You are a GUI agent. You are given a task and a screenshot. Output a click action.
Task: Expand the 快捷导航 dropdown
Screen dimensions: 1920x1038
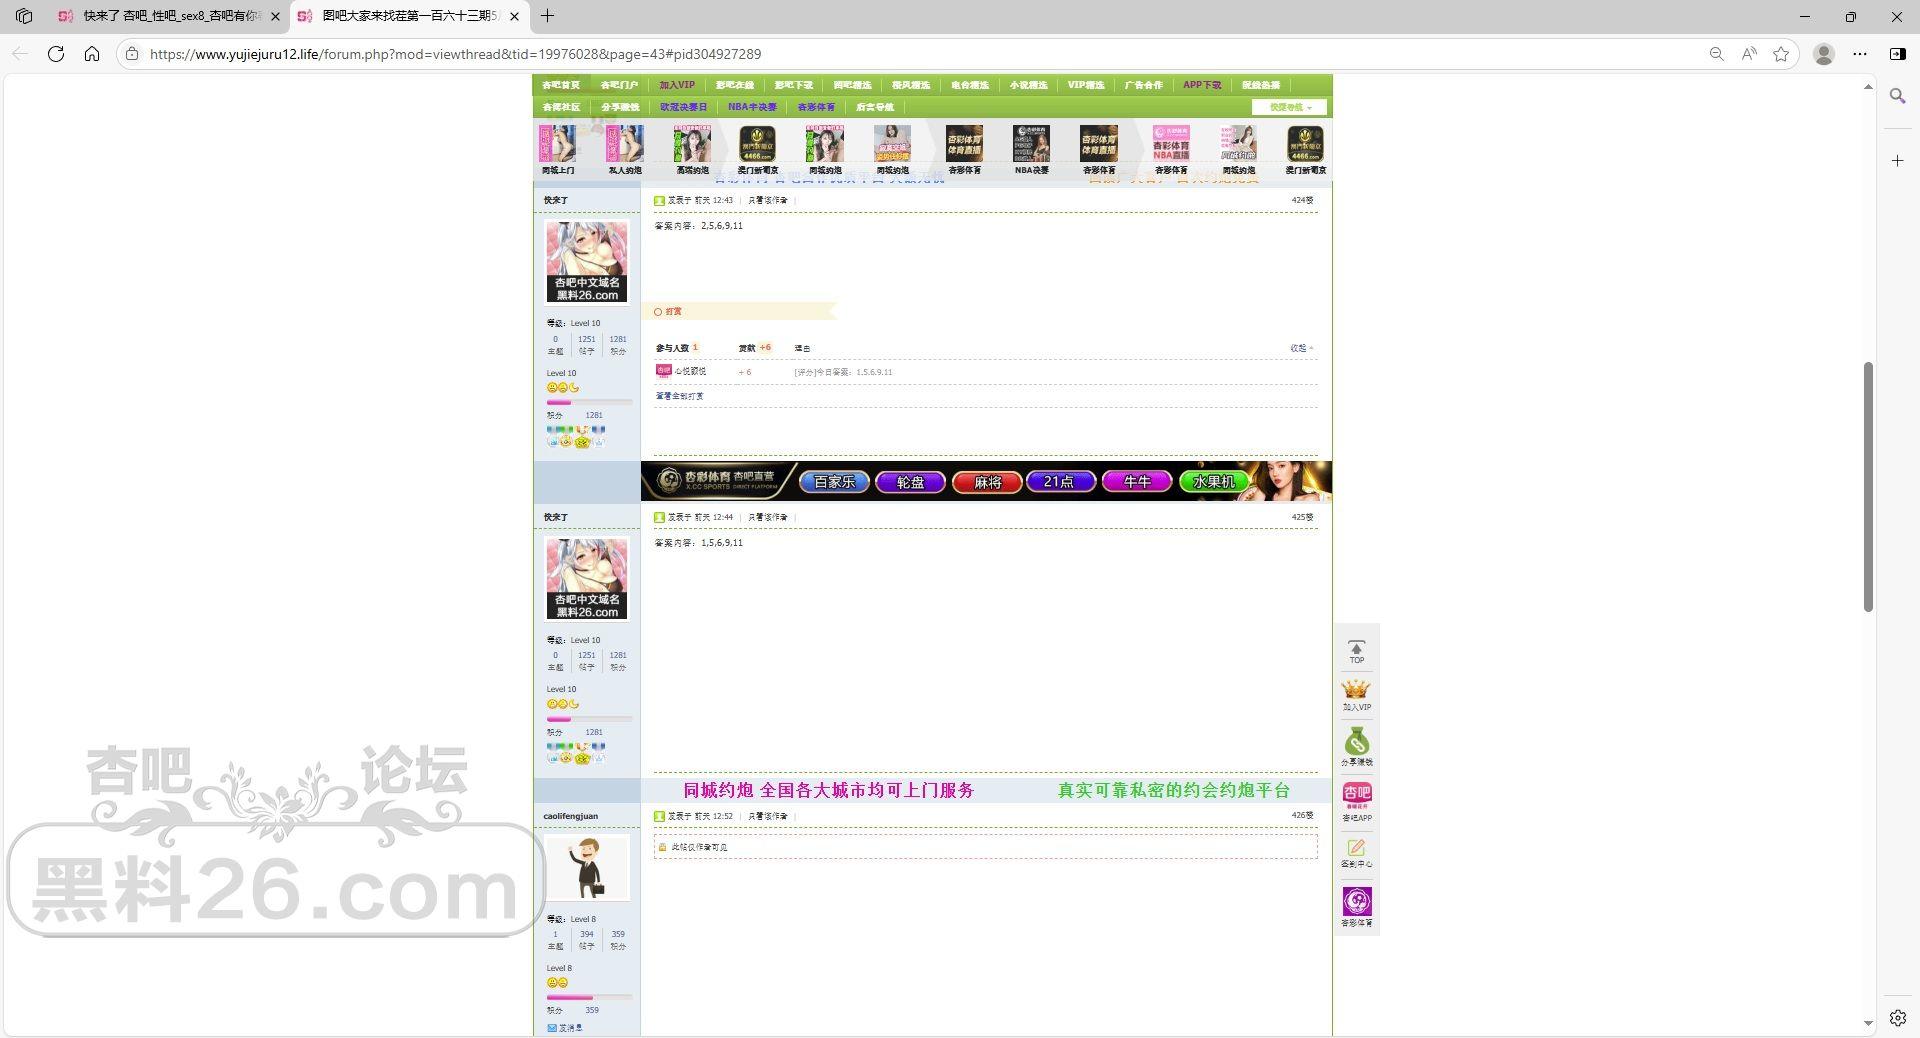click(1290, 107)
